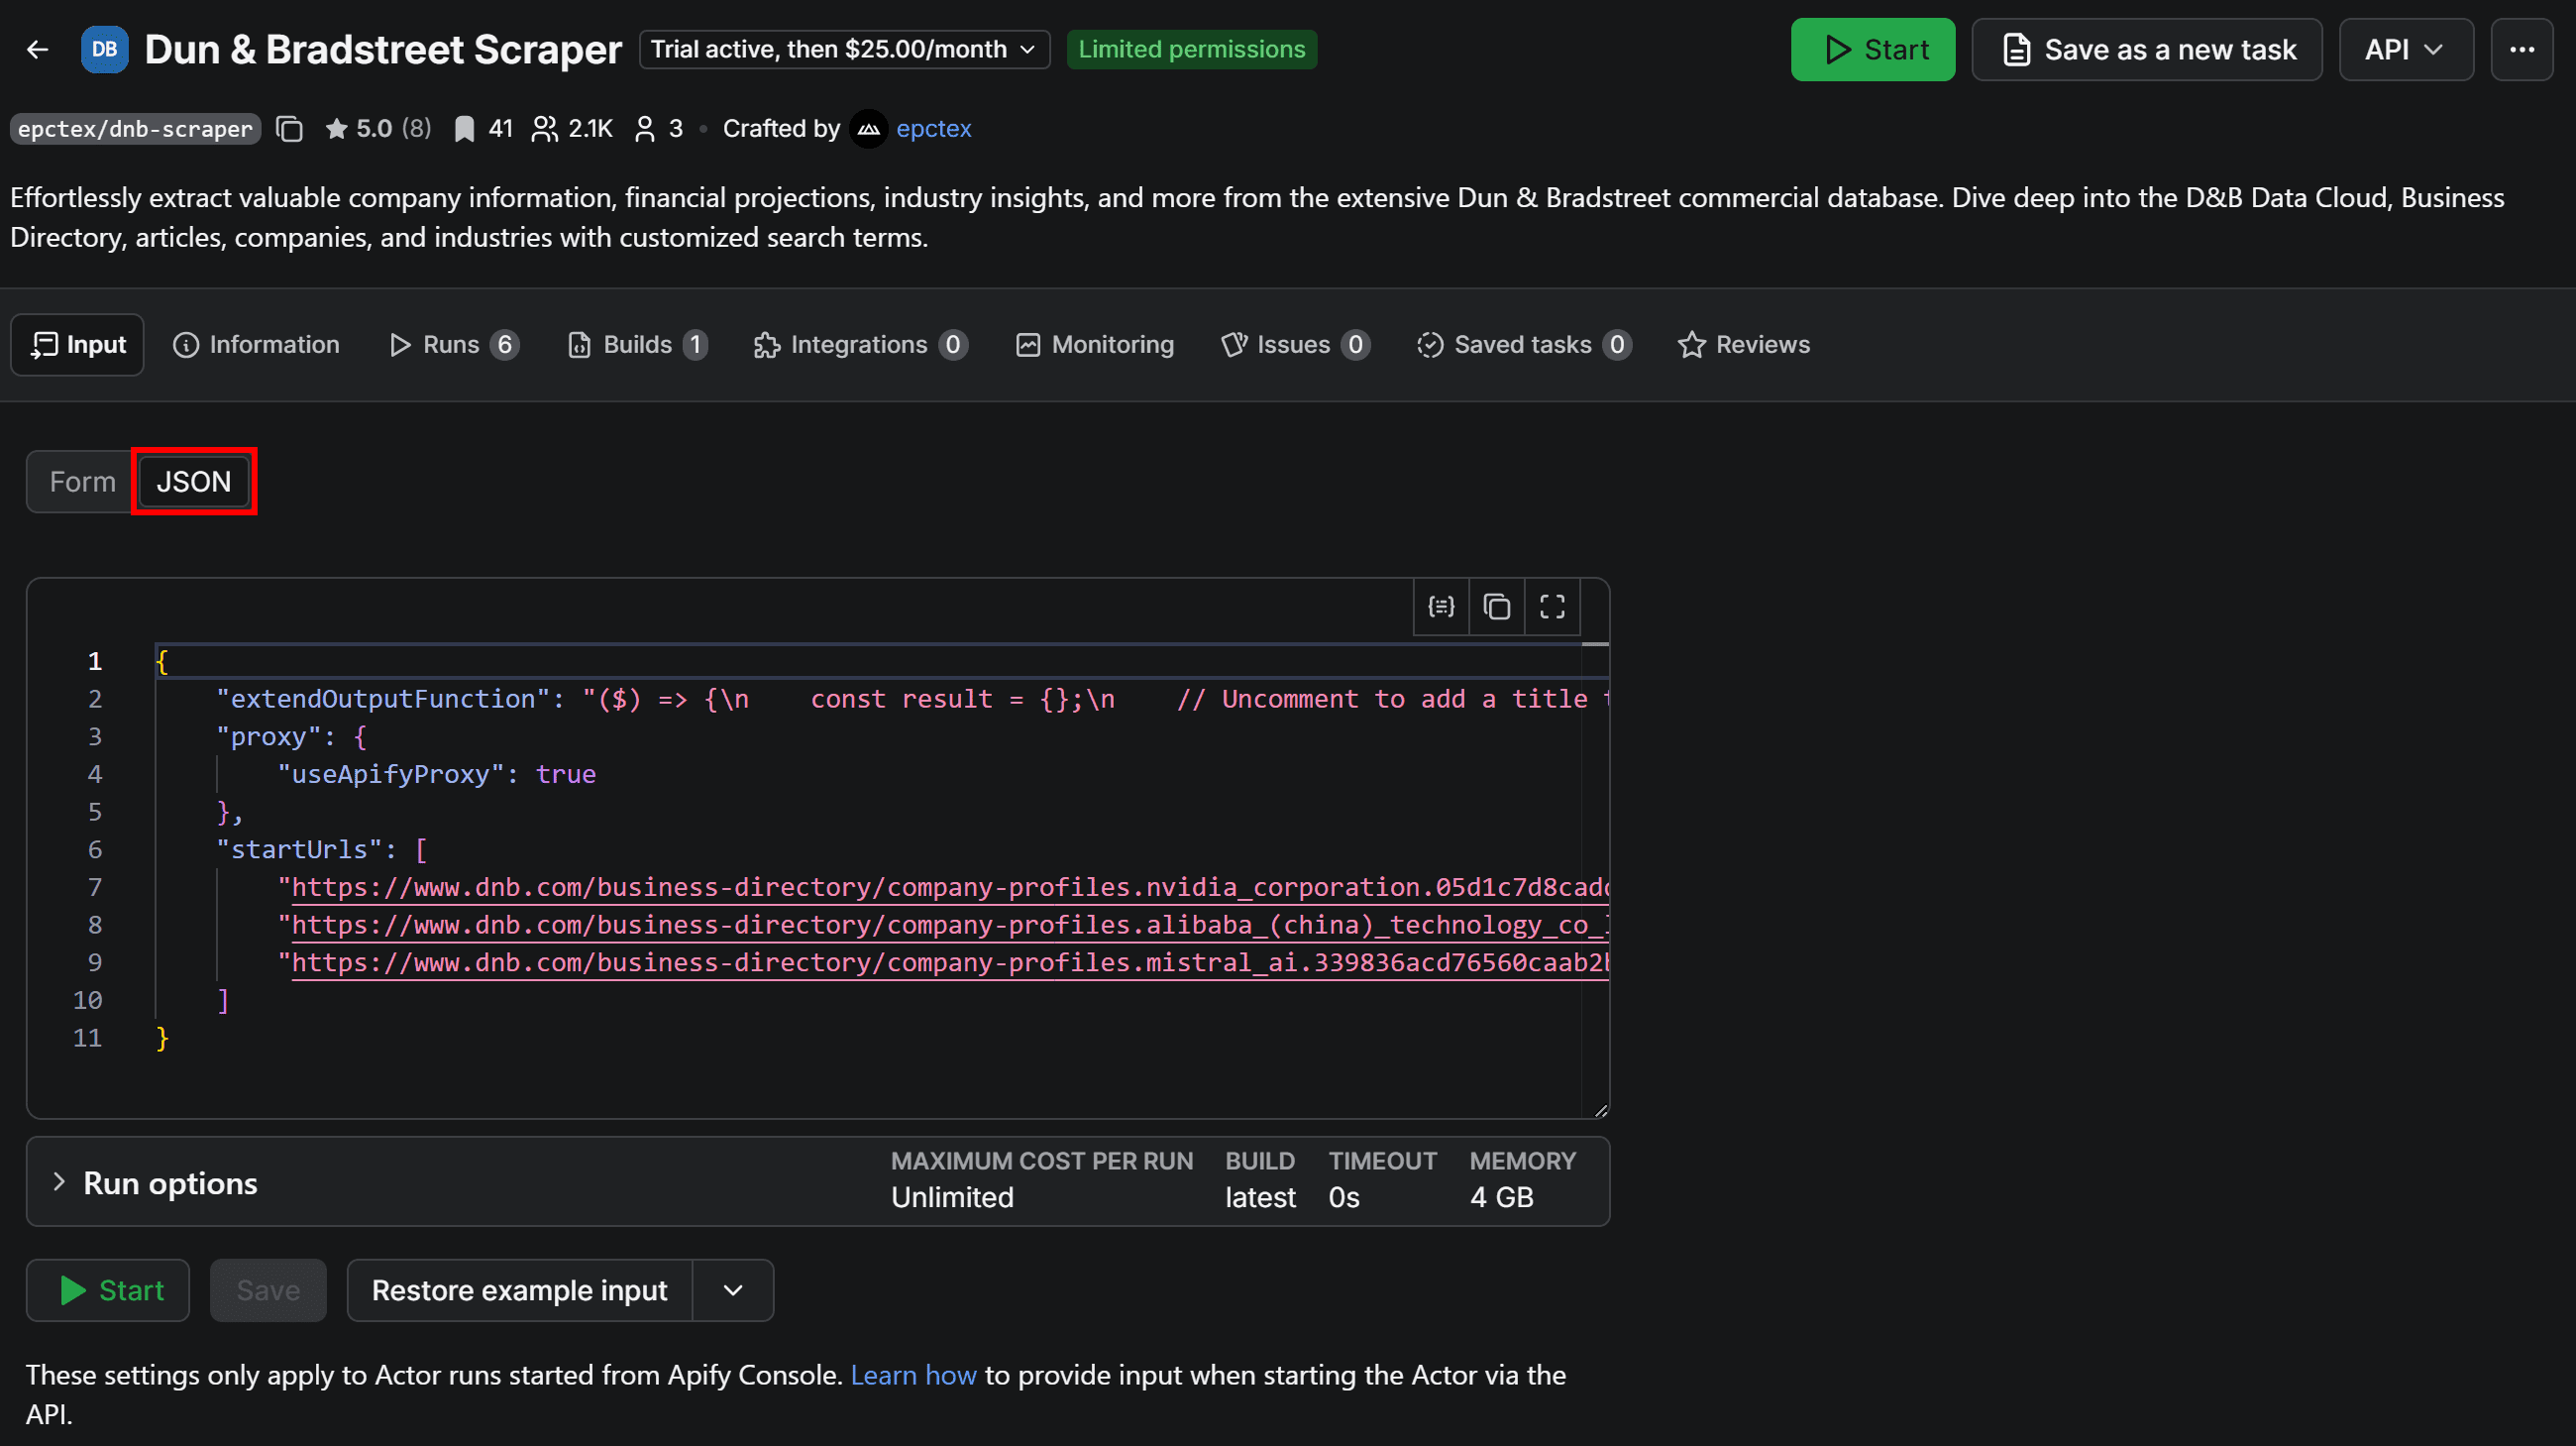2576x1446 pixels.
Task: Click the star rating 5.0 icon
Action: click(x=336, y=129)
